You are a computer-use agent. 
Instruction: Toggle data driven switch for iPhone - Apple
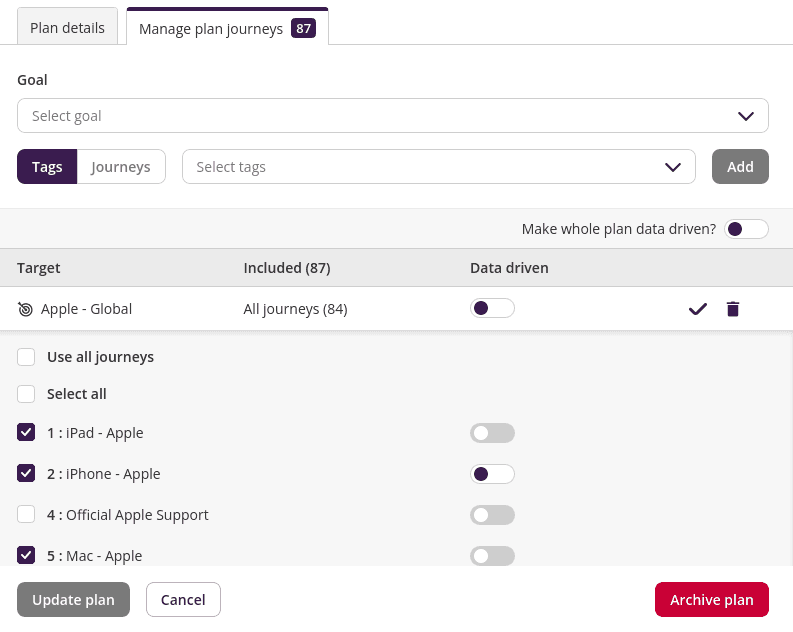[x=492, y=474]
